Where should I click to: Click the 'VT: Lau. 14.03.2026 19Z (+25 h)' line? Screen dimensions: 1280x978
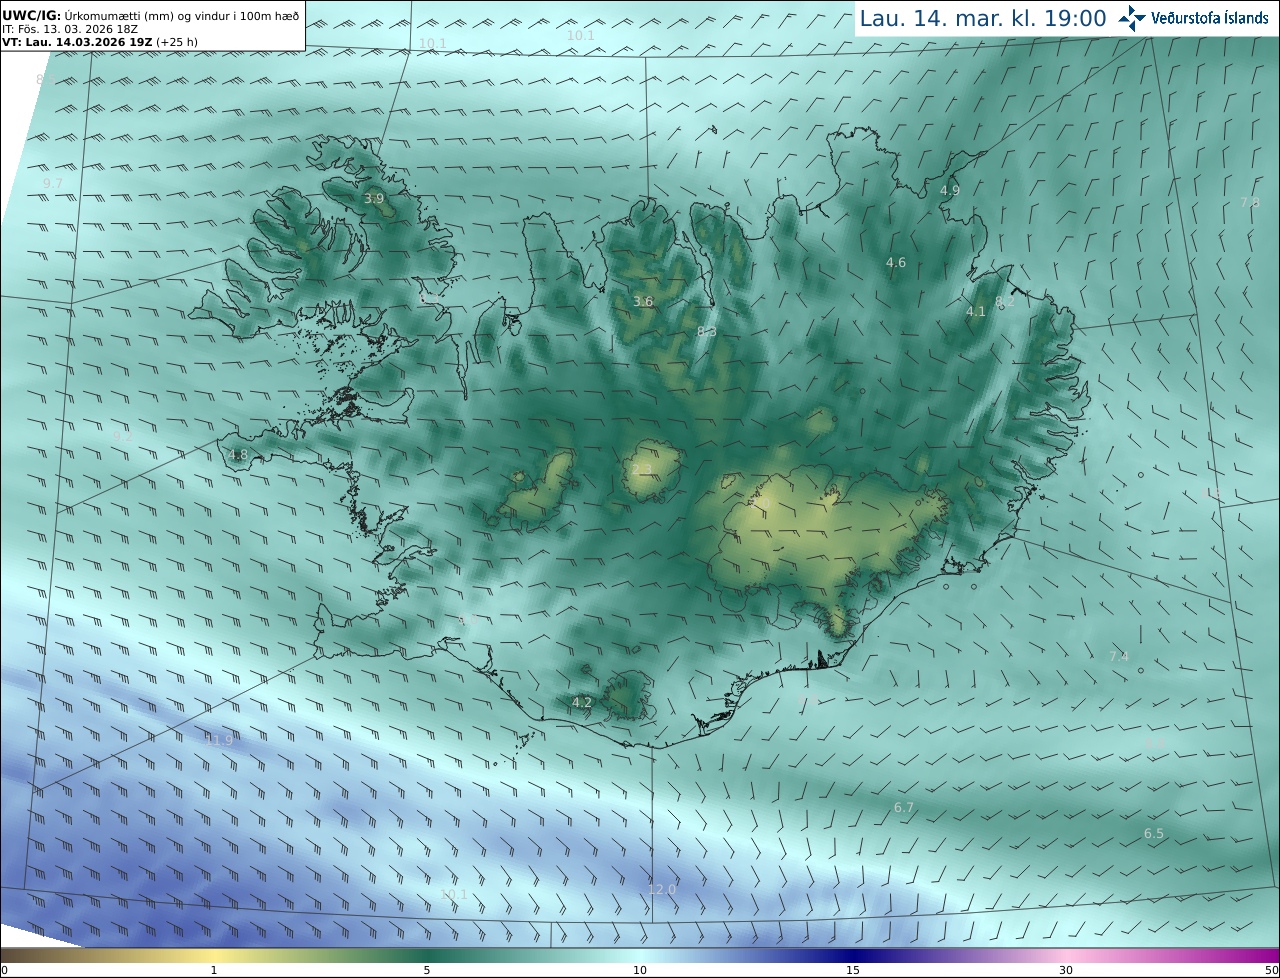[100, 42]
